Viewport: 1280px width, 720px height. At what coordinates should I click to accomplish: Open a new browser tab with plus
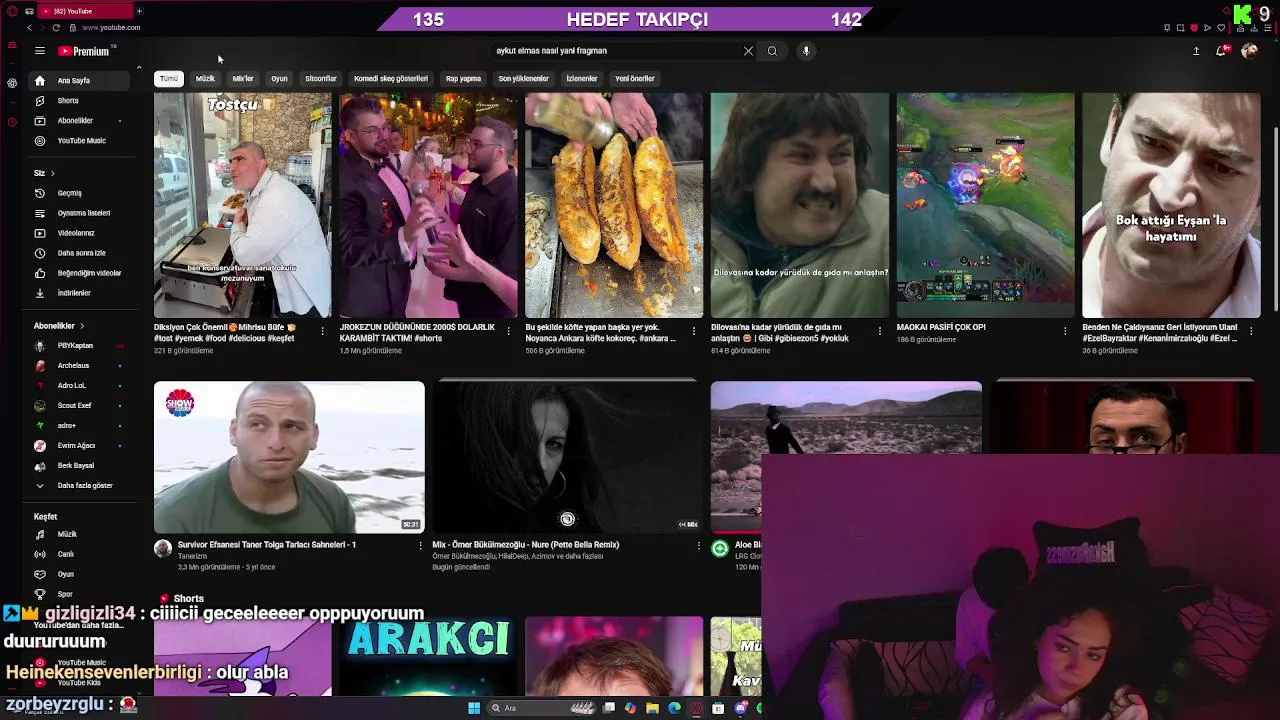tap(139, 11)
